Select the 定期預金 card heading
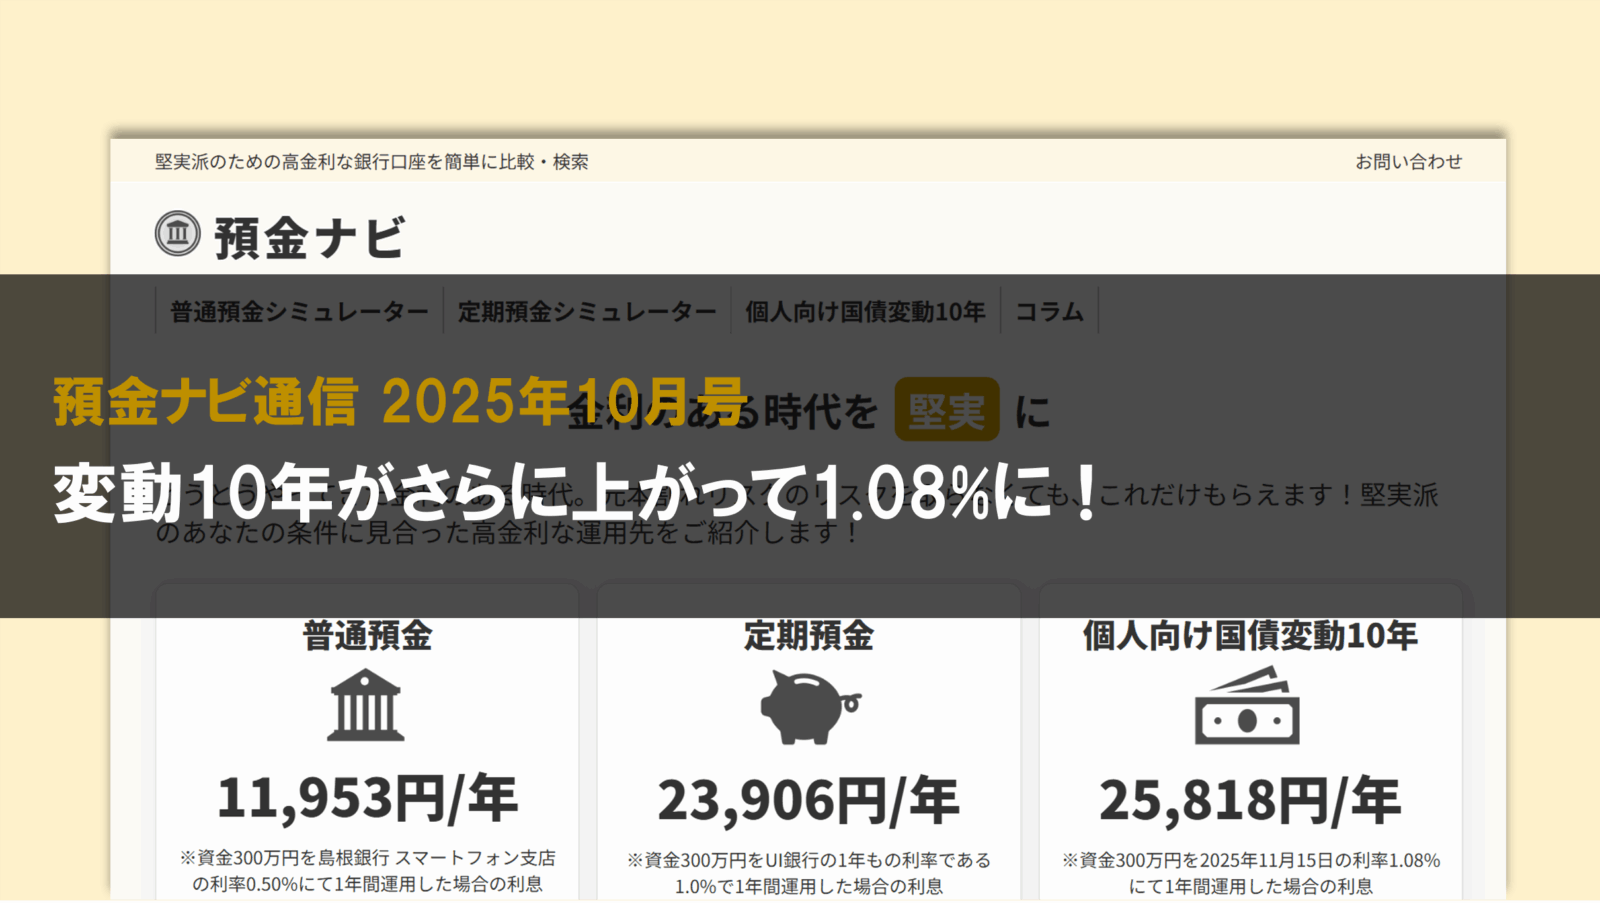1600x903 pixels. point(808,636)
